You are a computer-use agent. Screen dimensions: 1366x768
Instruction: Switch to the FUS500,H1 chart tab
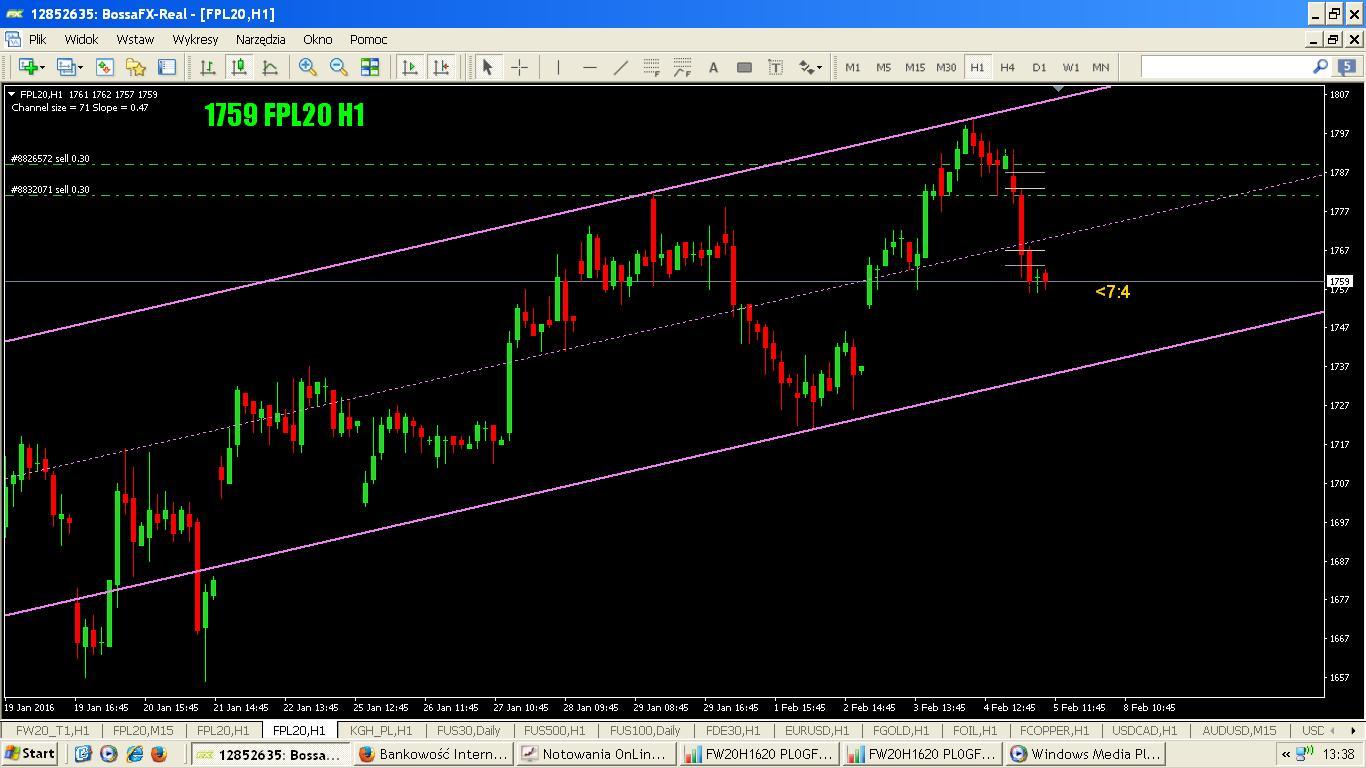pyautogui.click(x=555, y=730)
